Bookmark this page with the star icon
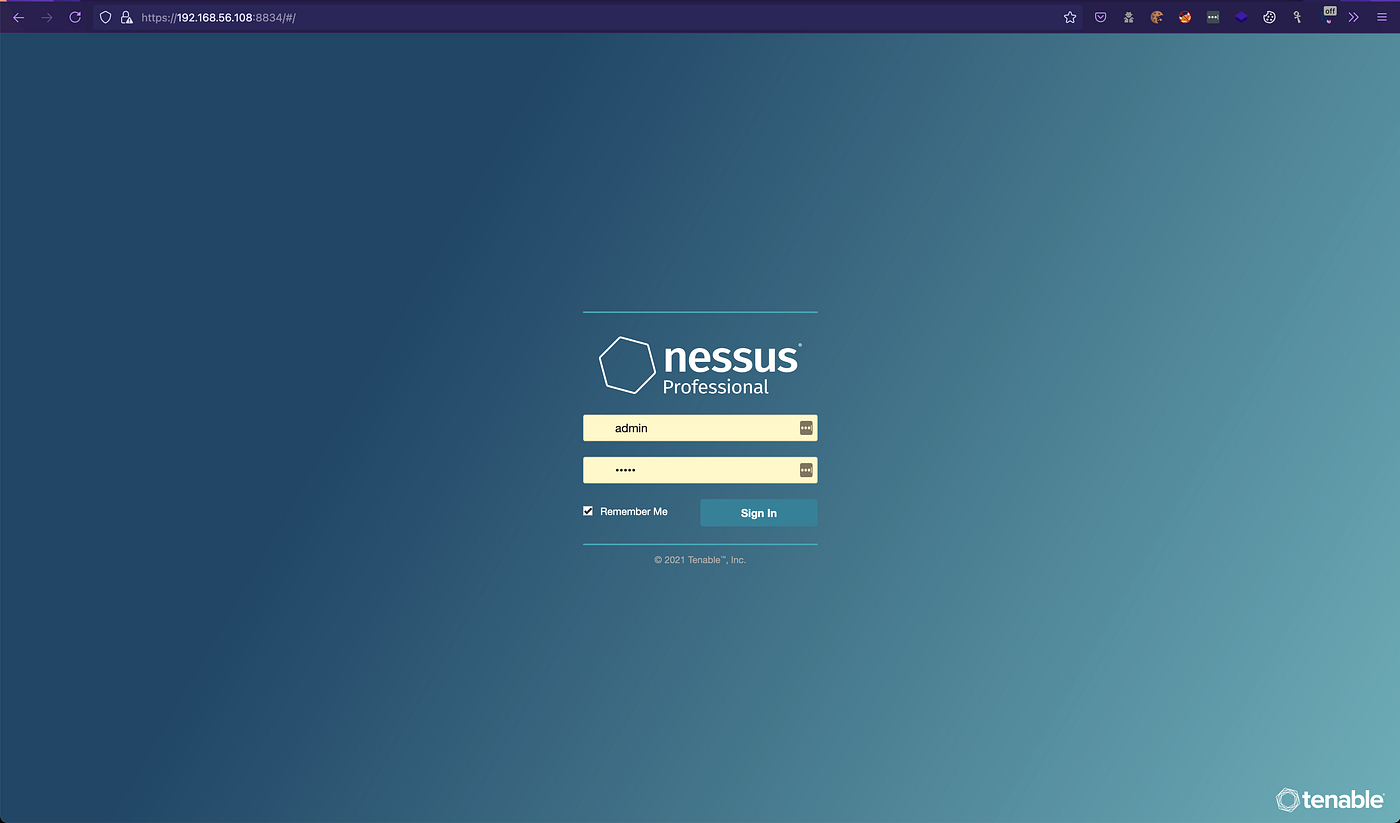Screen dimensions: 1400x823 (1070, 17)
